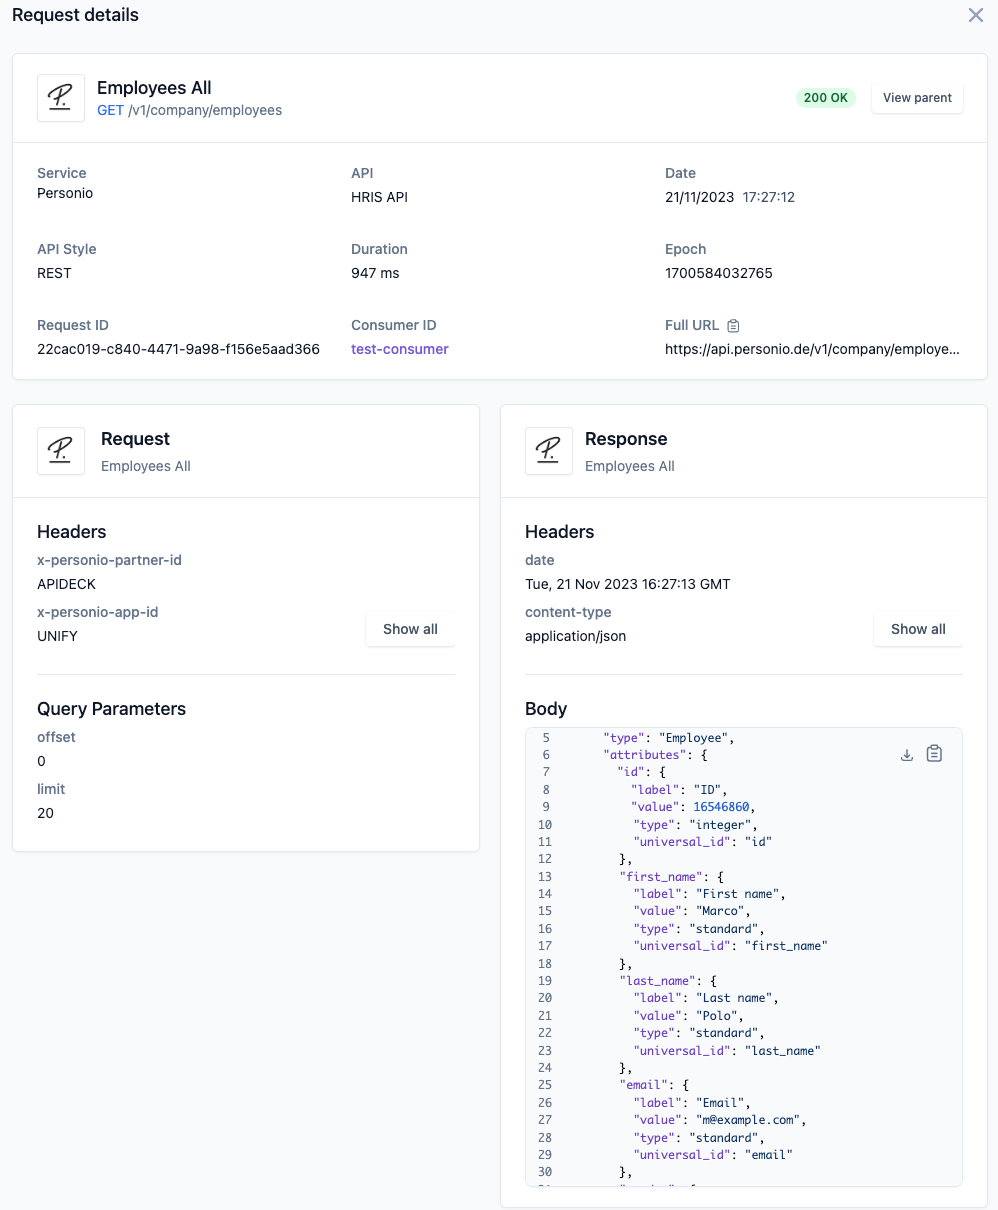998x1210 pixels.
Task: Click the GET method label
Action: pos(110,110)
